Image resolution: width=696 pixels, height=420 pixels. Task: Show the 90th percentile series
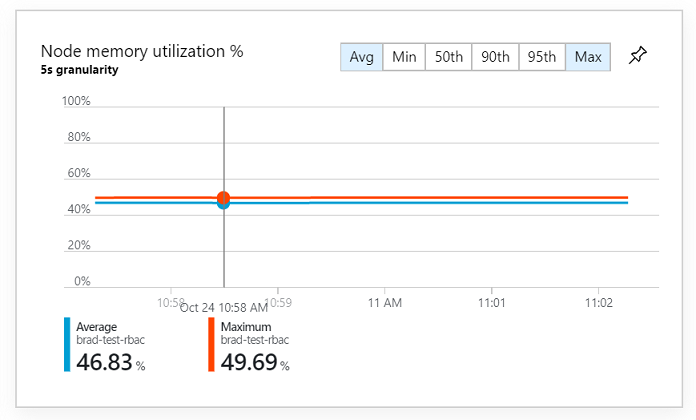coord(495,57)
